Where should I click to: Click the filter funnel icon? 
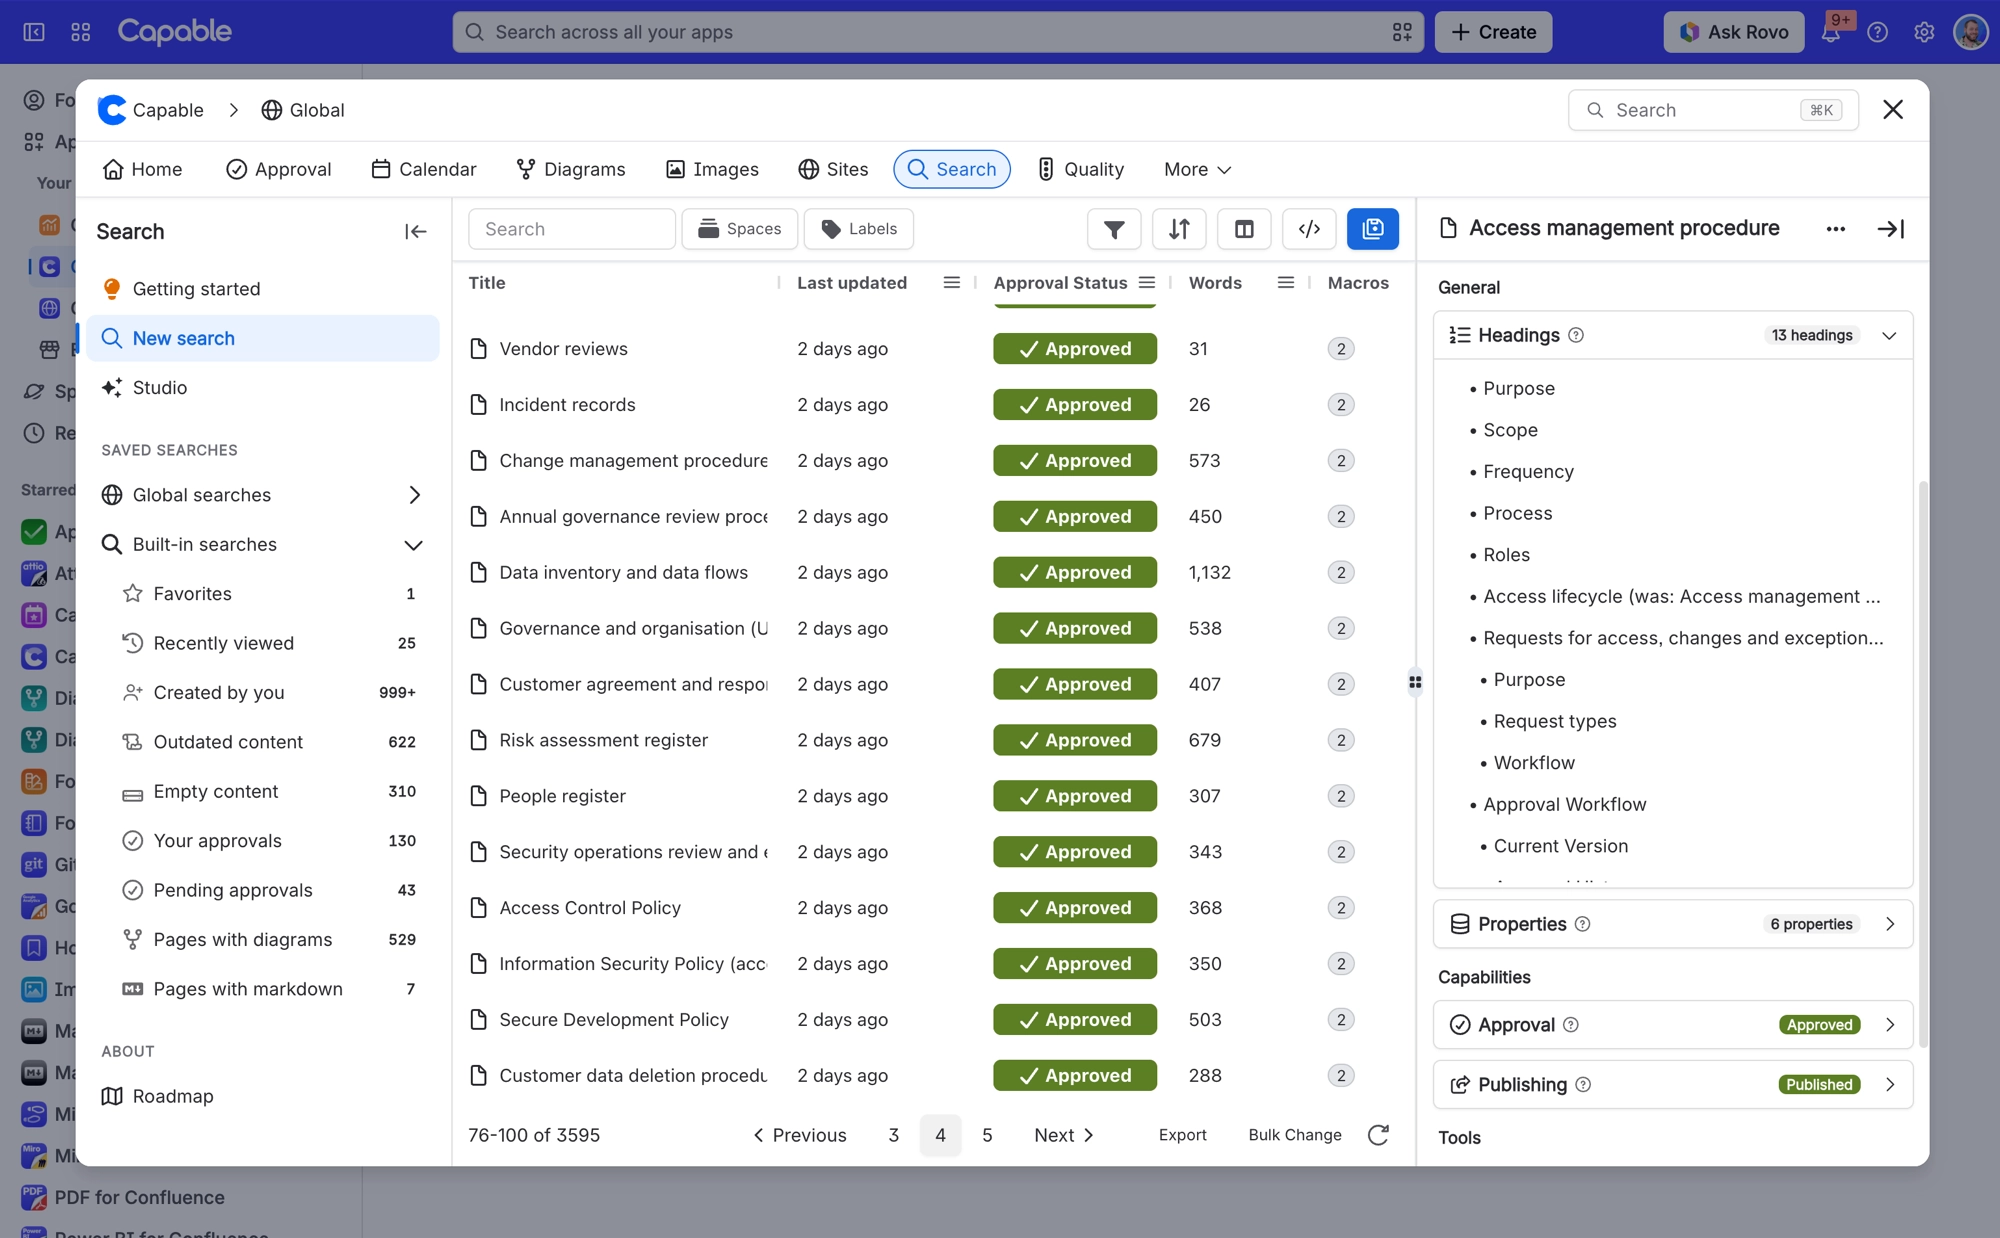[x=1114, y=229]
